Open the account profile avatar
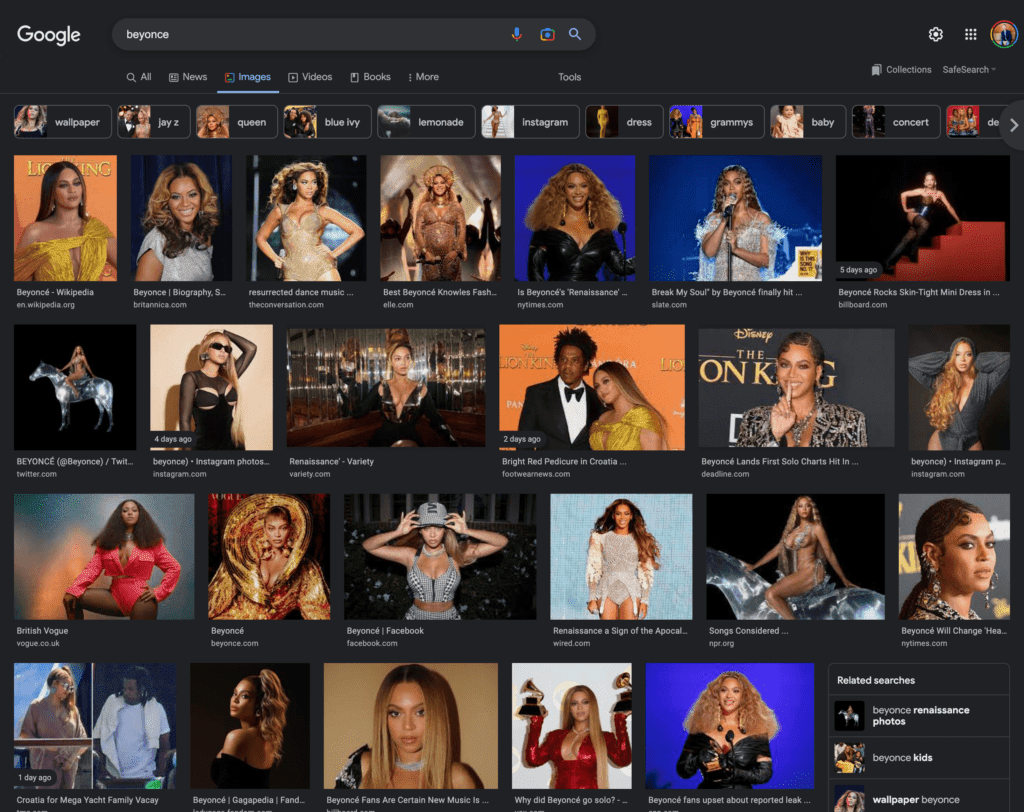This screenshot has height=812, width=1024. coord(1003,34)
